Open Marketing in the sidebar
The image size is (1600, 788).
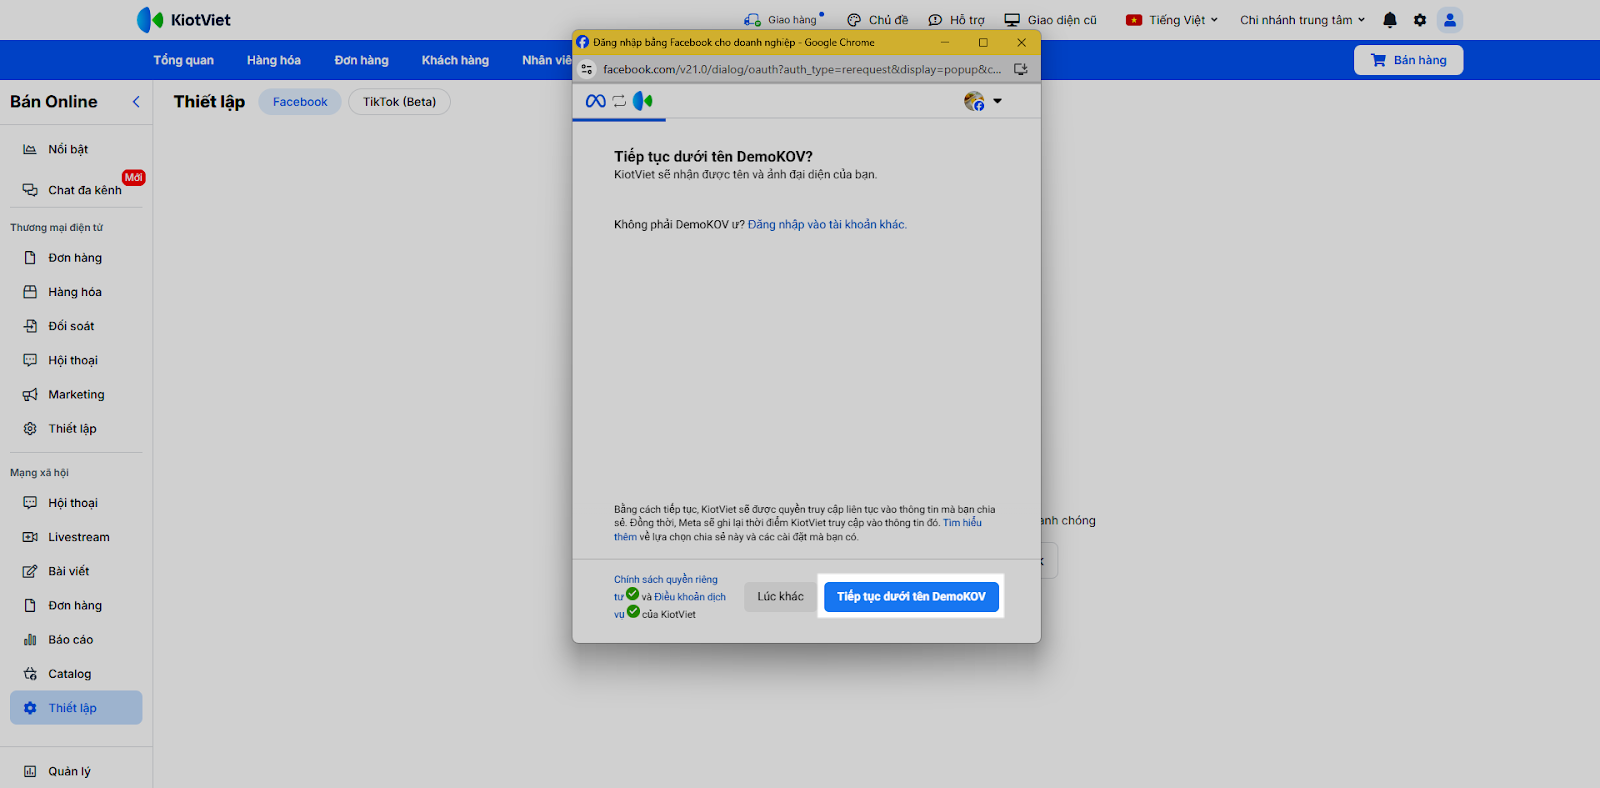[76, 395]
